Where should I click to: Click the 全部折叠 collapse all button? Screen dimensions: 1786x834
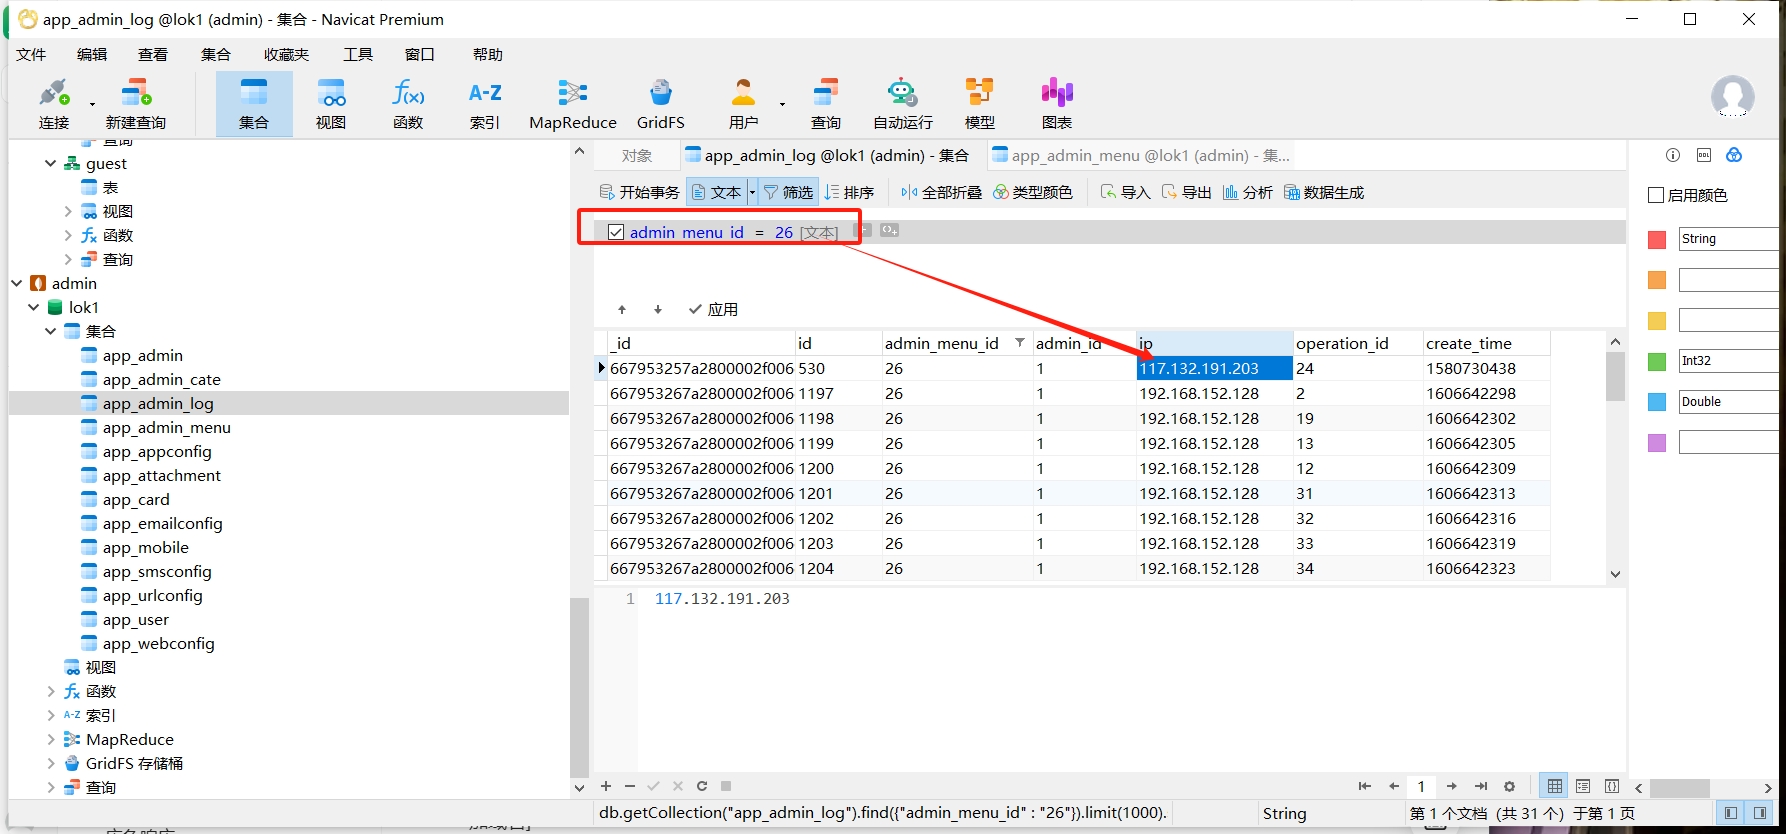point(941,192)
